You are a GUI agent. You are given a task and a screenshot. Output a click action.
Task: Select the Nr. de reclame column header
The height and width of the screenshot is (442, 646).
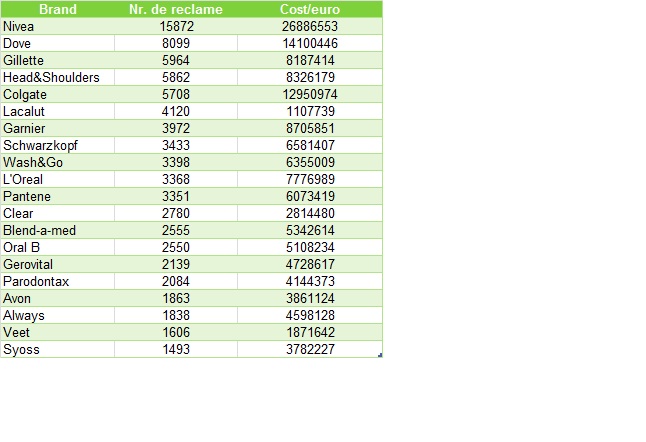click(x=176, y=9)
